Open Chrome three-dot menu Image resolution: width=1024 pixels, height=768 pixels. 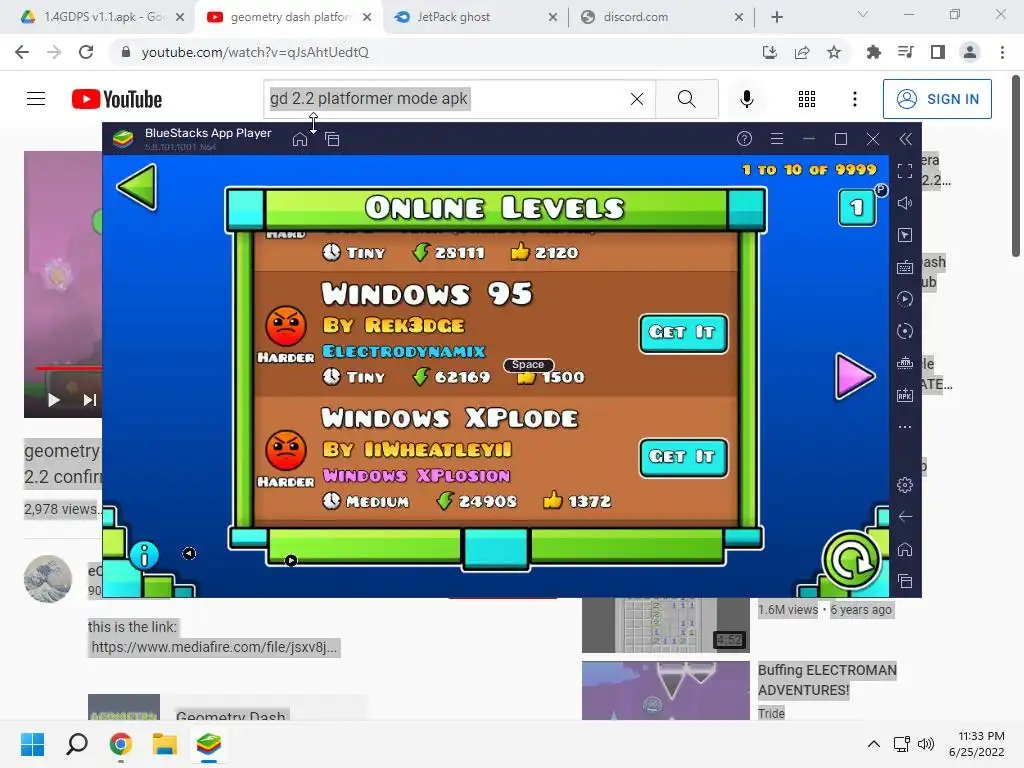[x=1002, y=52]
